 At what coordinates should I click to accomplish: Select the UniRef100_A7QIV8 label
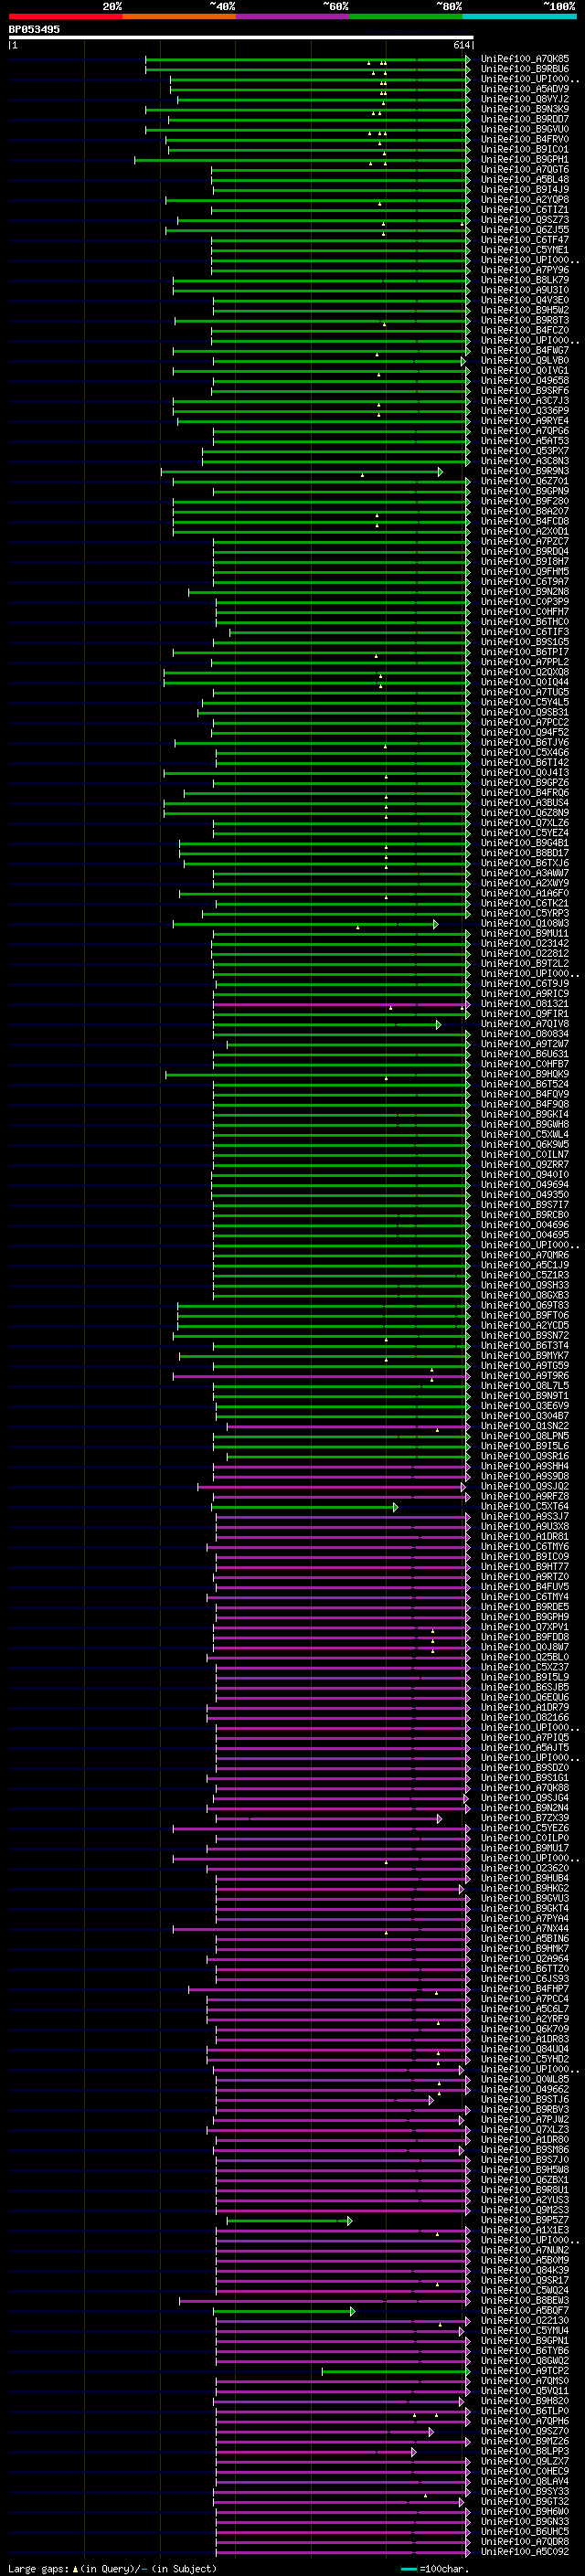coord(524,1024)
